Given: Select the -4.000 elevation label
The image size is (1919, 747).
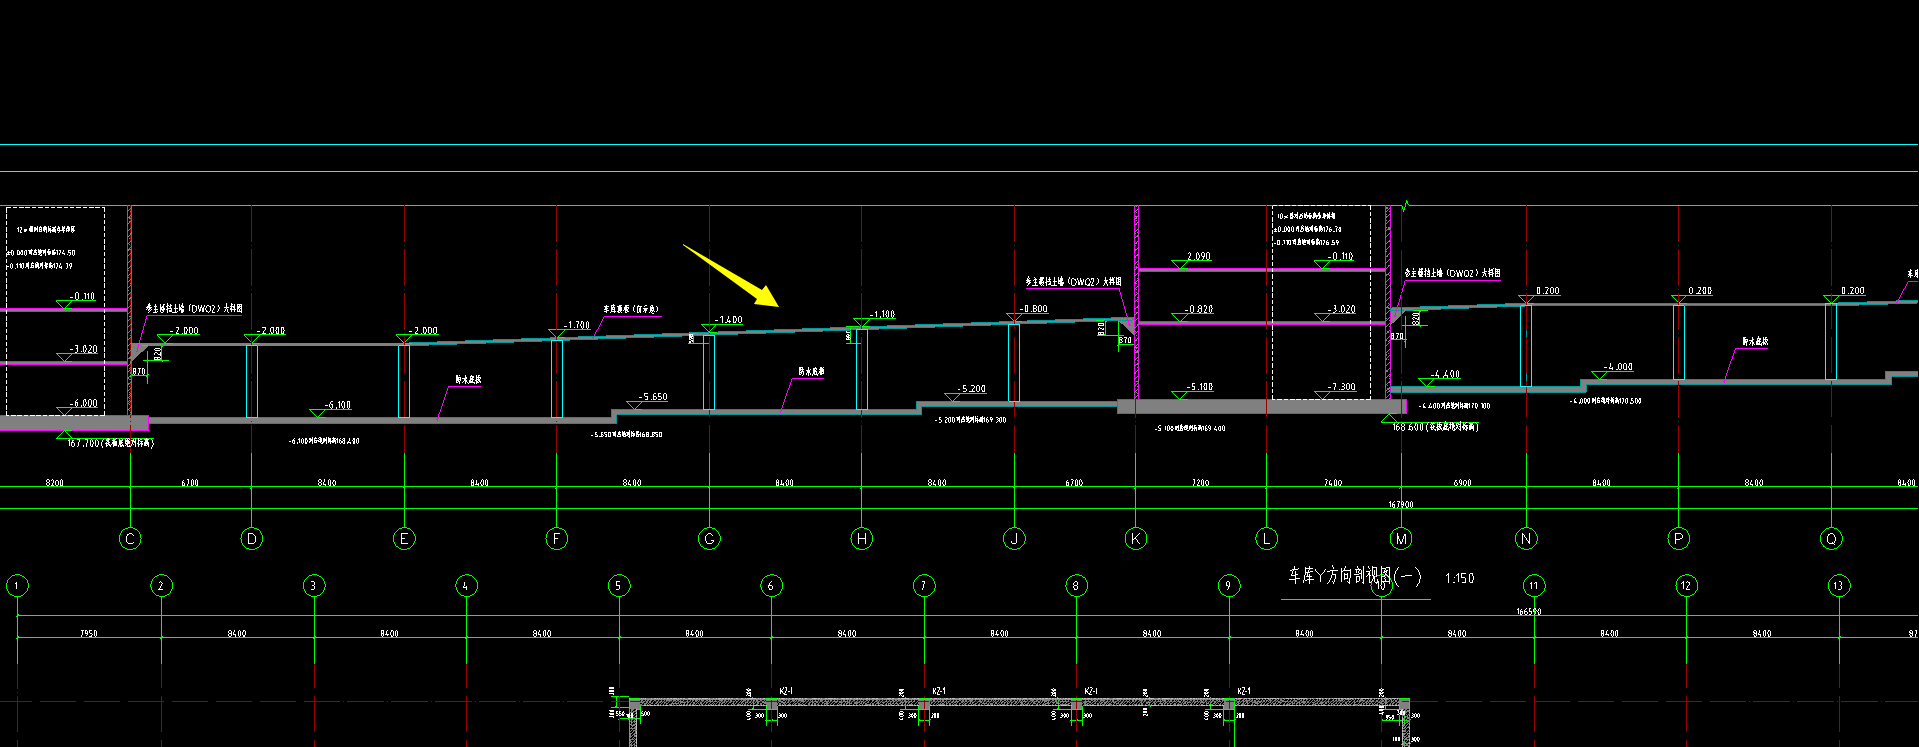Looking at the screenshot, I should (x=1617, y=367).
